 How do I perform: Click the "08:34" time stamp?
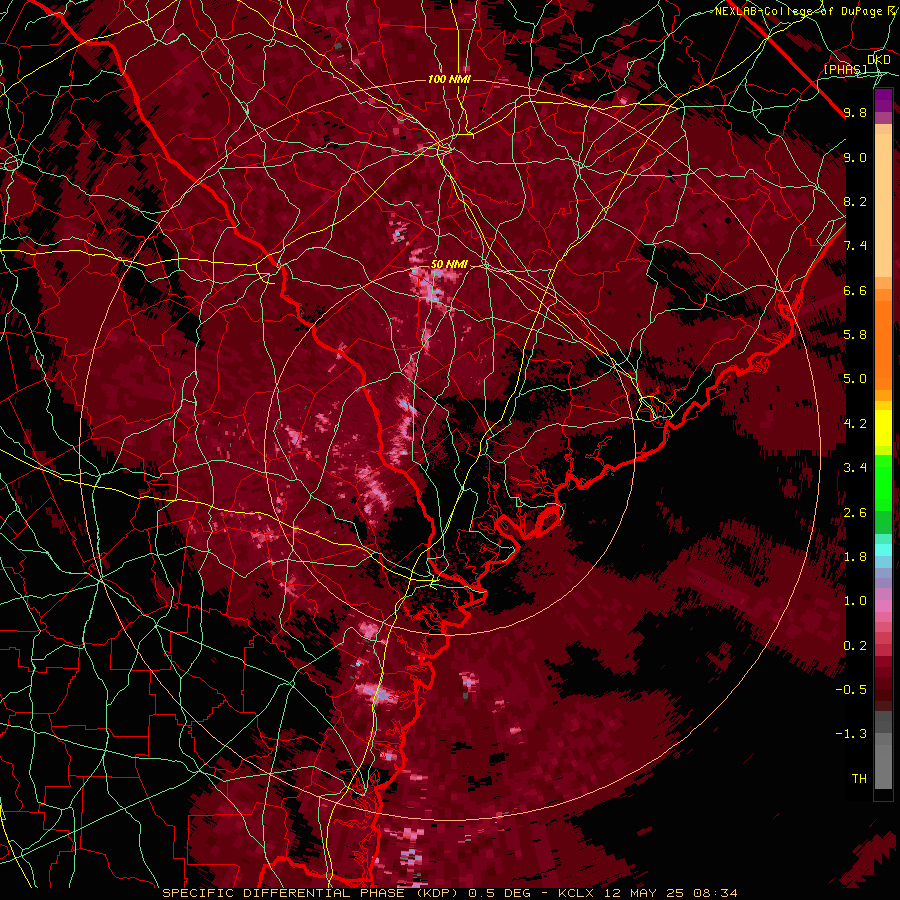(x=718, y=893)
